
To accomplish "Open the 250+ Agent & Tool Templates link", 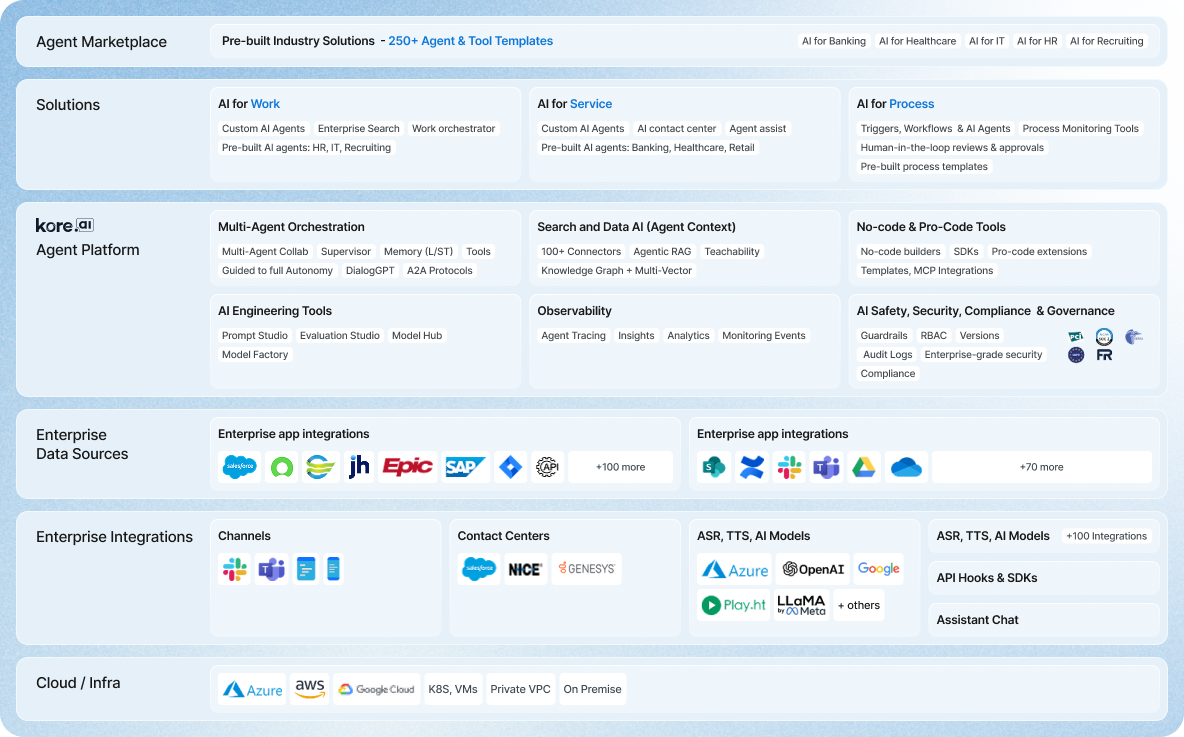I will click(x=470, y=41).
